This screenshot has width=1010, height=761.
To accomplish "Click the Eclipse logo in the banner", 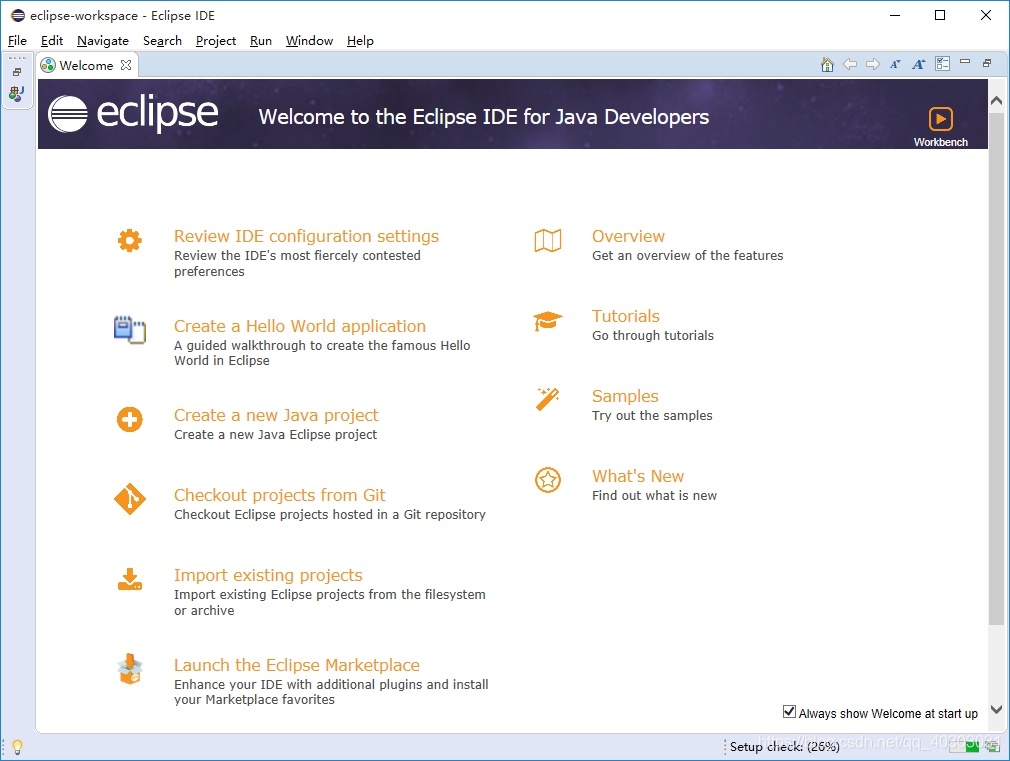I will coord(133,113).
